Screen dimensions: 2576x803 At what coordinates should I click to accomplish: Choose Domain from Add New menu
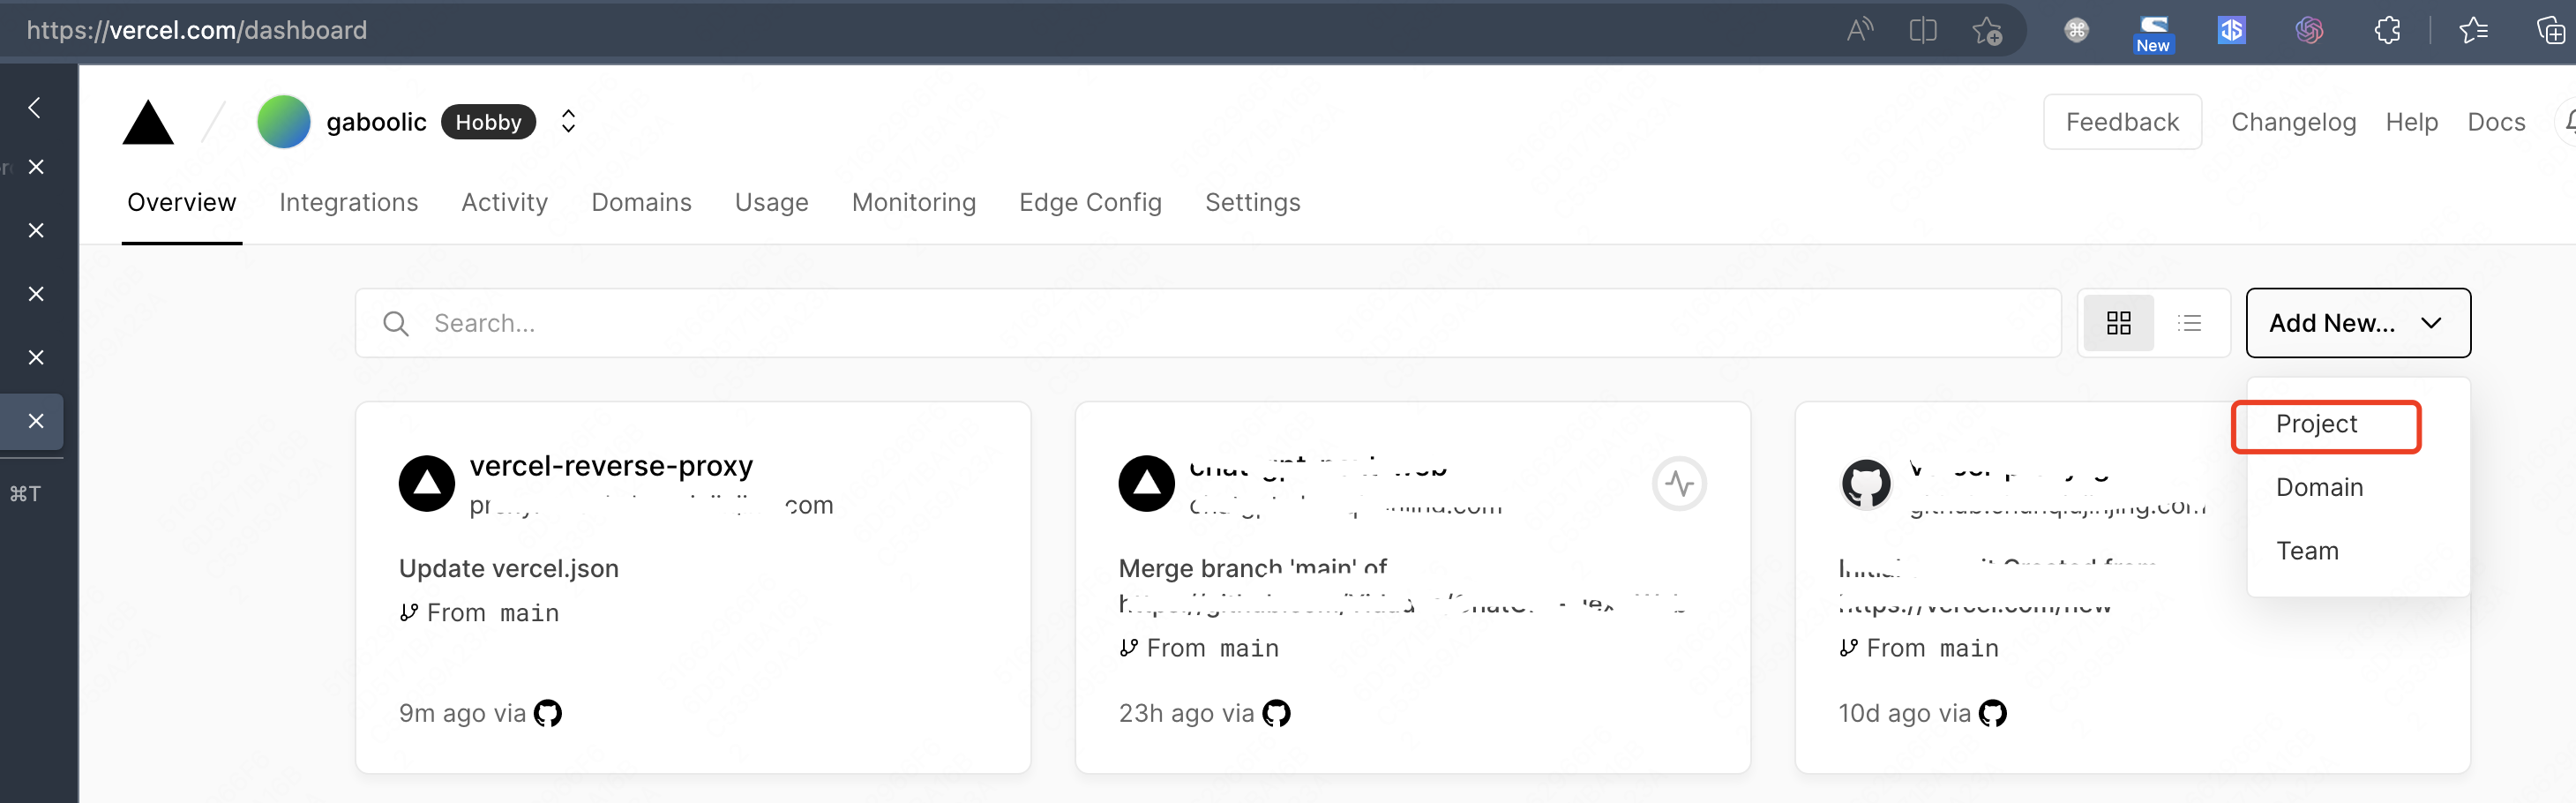point(2319,487)
